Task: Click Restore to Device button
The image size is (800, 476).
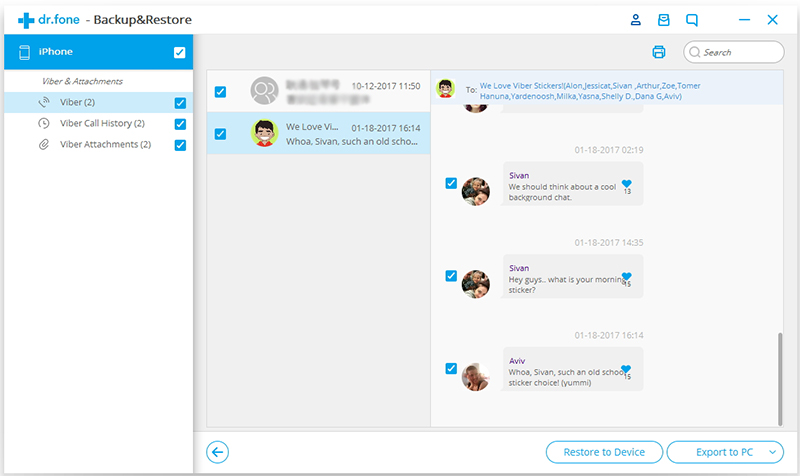Action: click(x=604, y=452)
